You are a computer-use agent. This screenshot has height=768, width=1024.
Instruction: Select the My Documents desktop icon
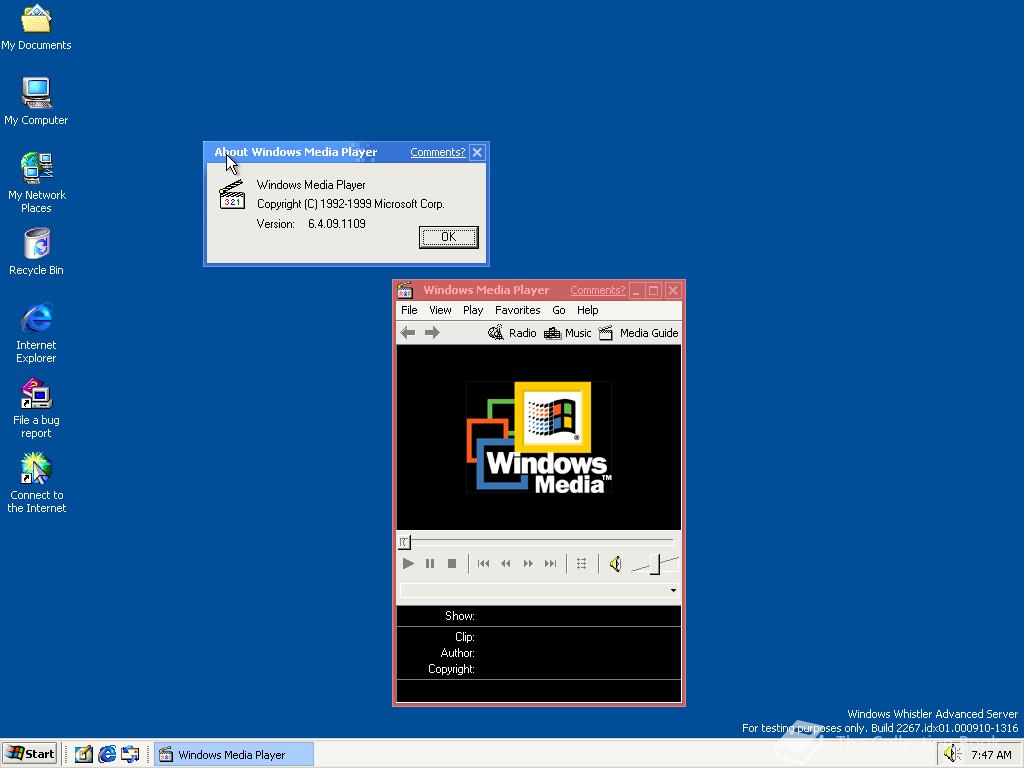(37, 27)
